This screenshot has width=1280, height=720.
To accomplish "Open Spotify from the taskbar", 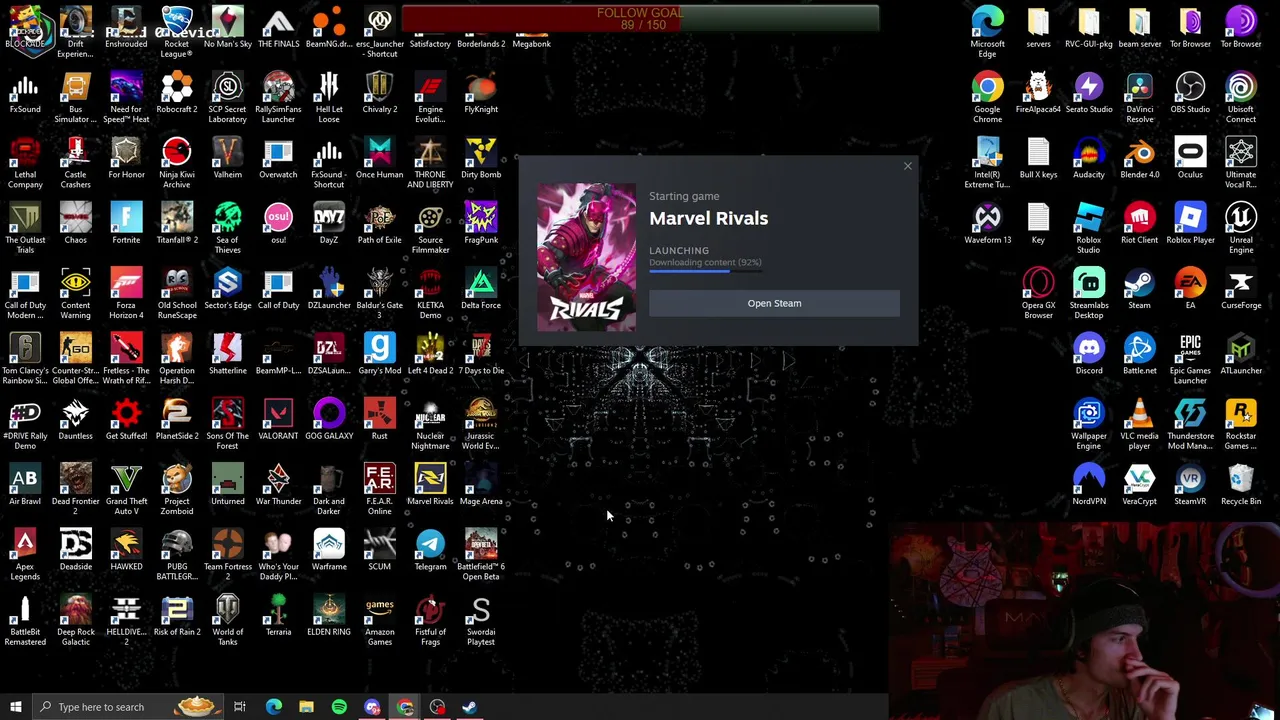I will (x=339, y=707).
